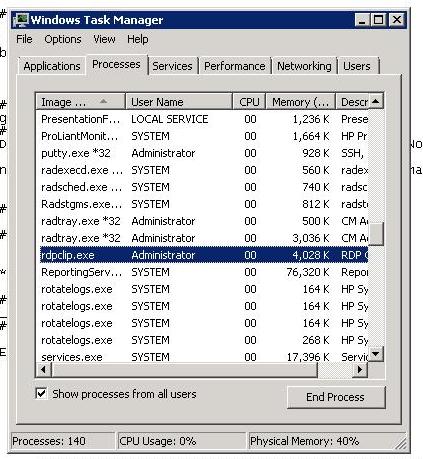This screenshot has width=423, height=459.
Task: Click LOCAL SERVICE user name cell
Action: tap(170, 119)
